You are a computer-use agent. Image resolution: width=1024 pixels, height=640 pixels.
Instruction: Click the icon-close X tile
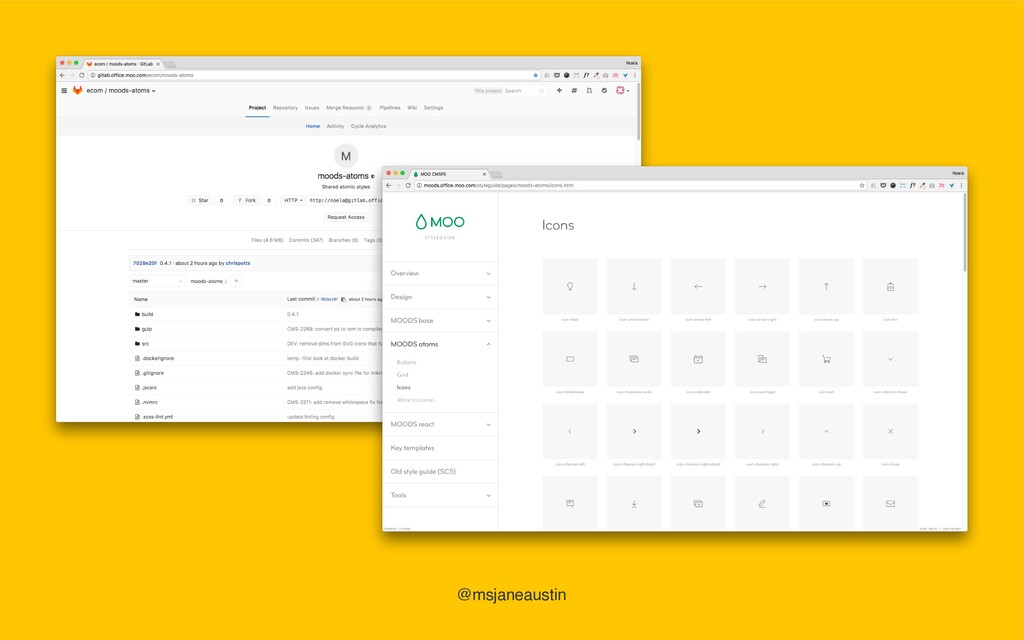(890, 431)
